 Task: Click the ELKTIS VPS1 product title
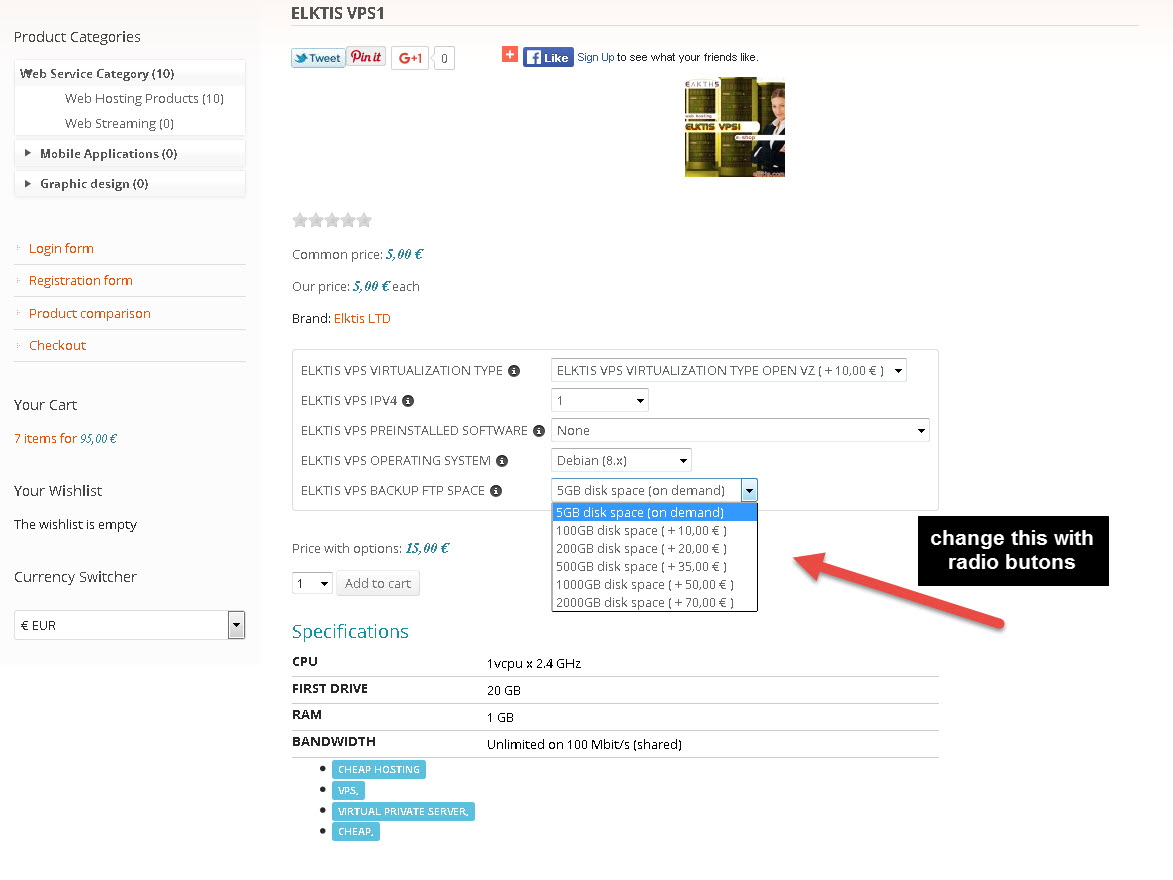(x=337, y=13)
